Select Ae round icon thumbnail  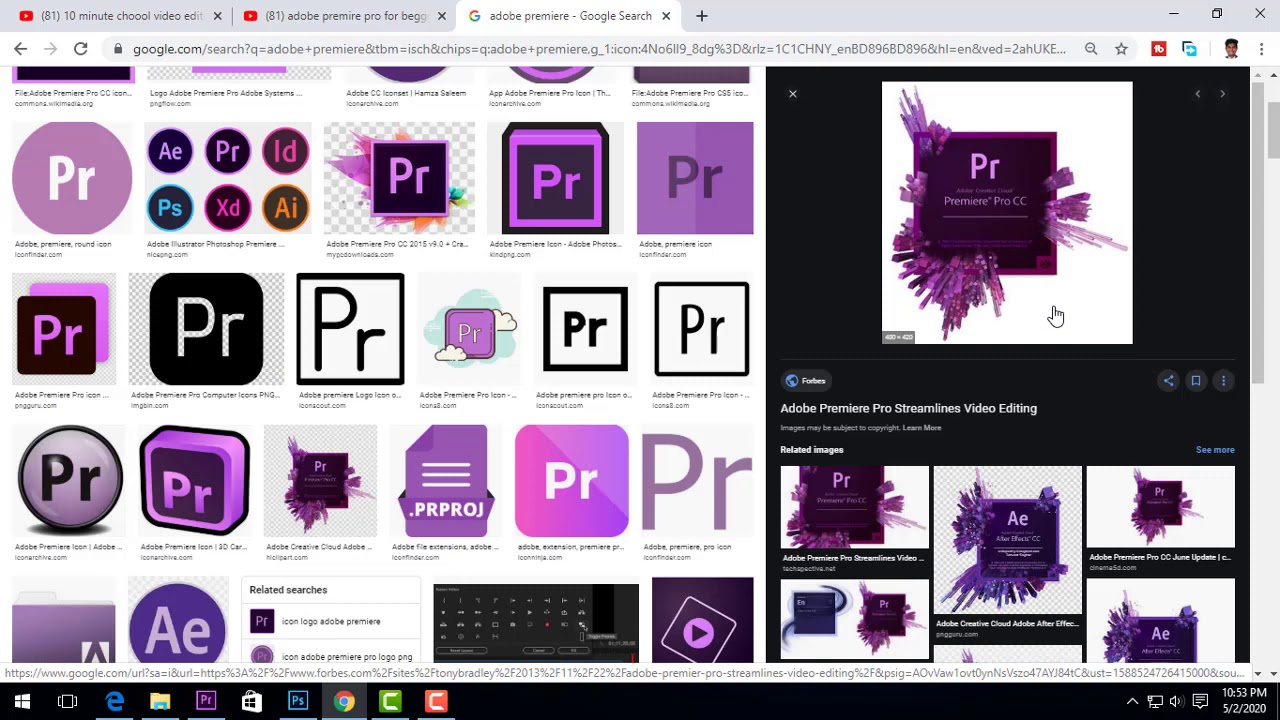178,620
